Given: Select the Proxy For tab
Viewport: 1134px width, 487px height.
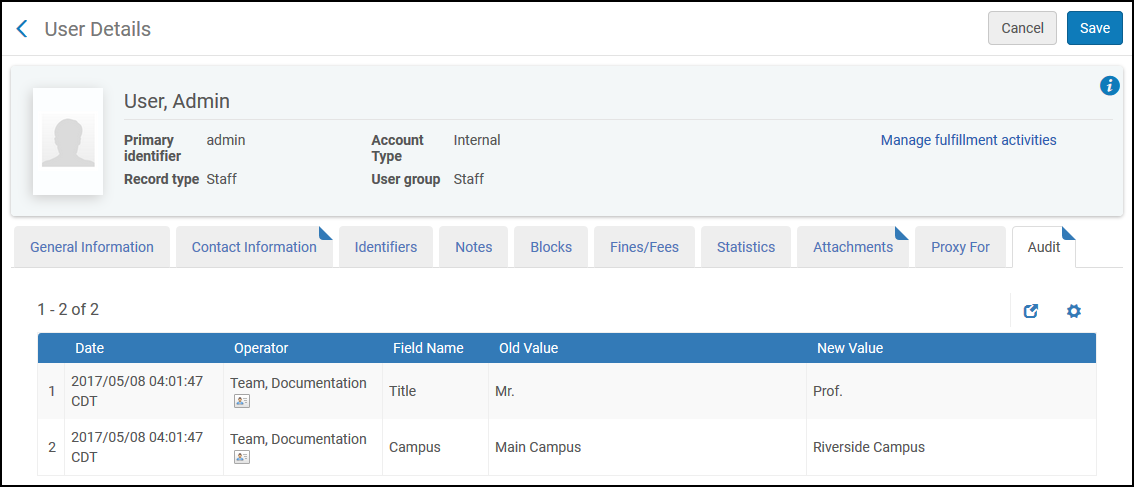Looking at the screenshot, I should coord(960,247).
